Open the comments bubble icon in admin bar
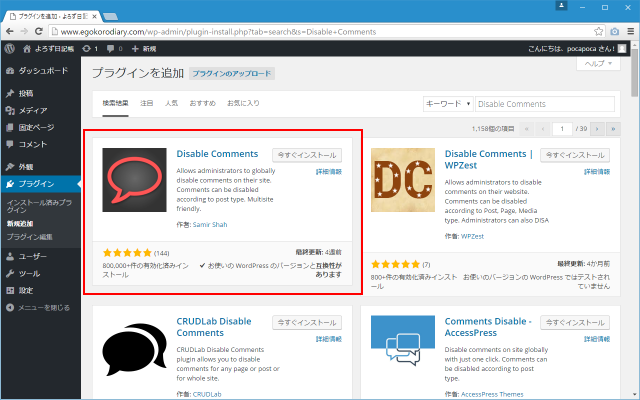The image size is (640, 400). coord(114,49)
